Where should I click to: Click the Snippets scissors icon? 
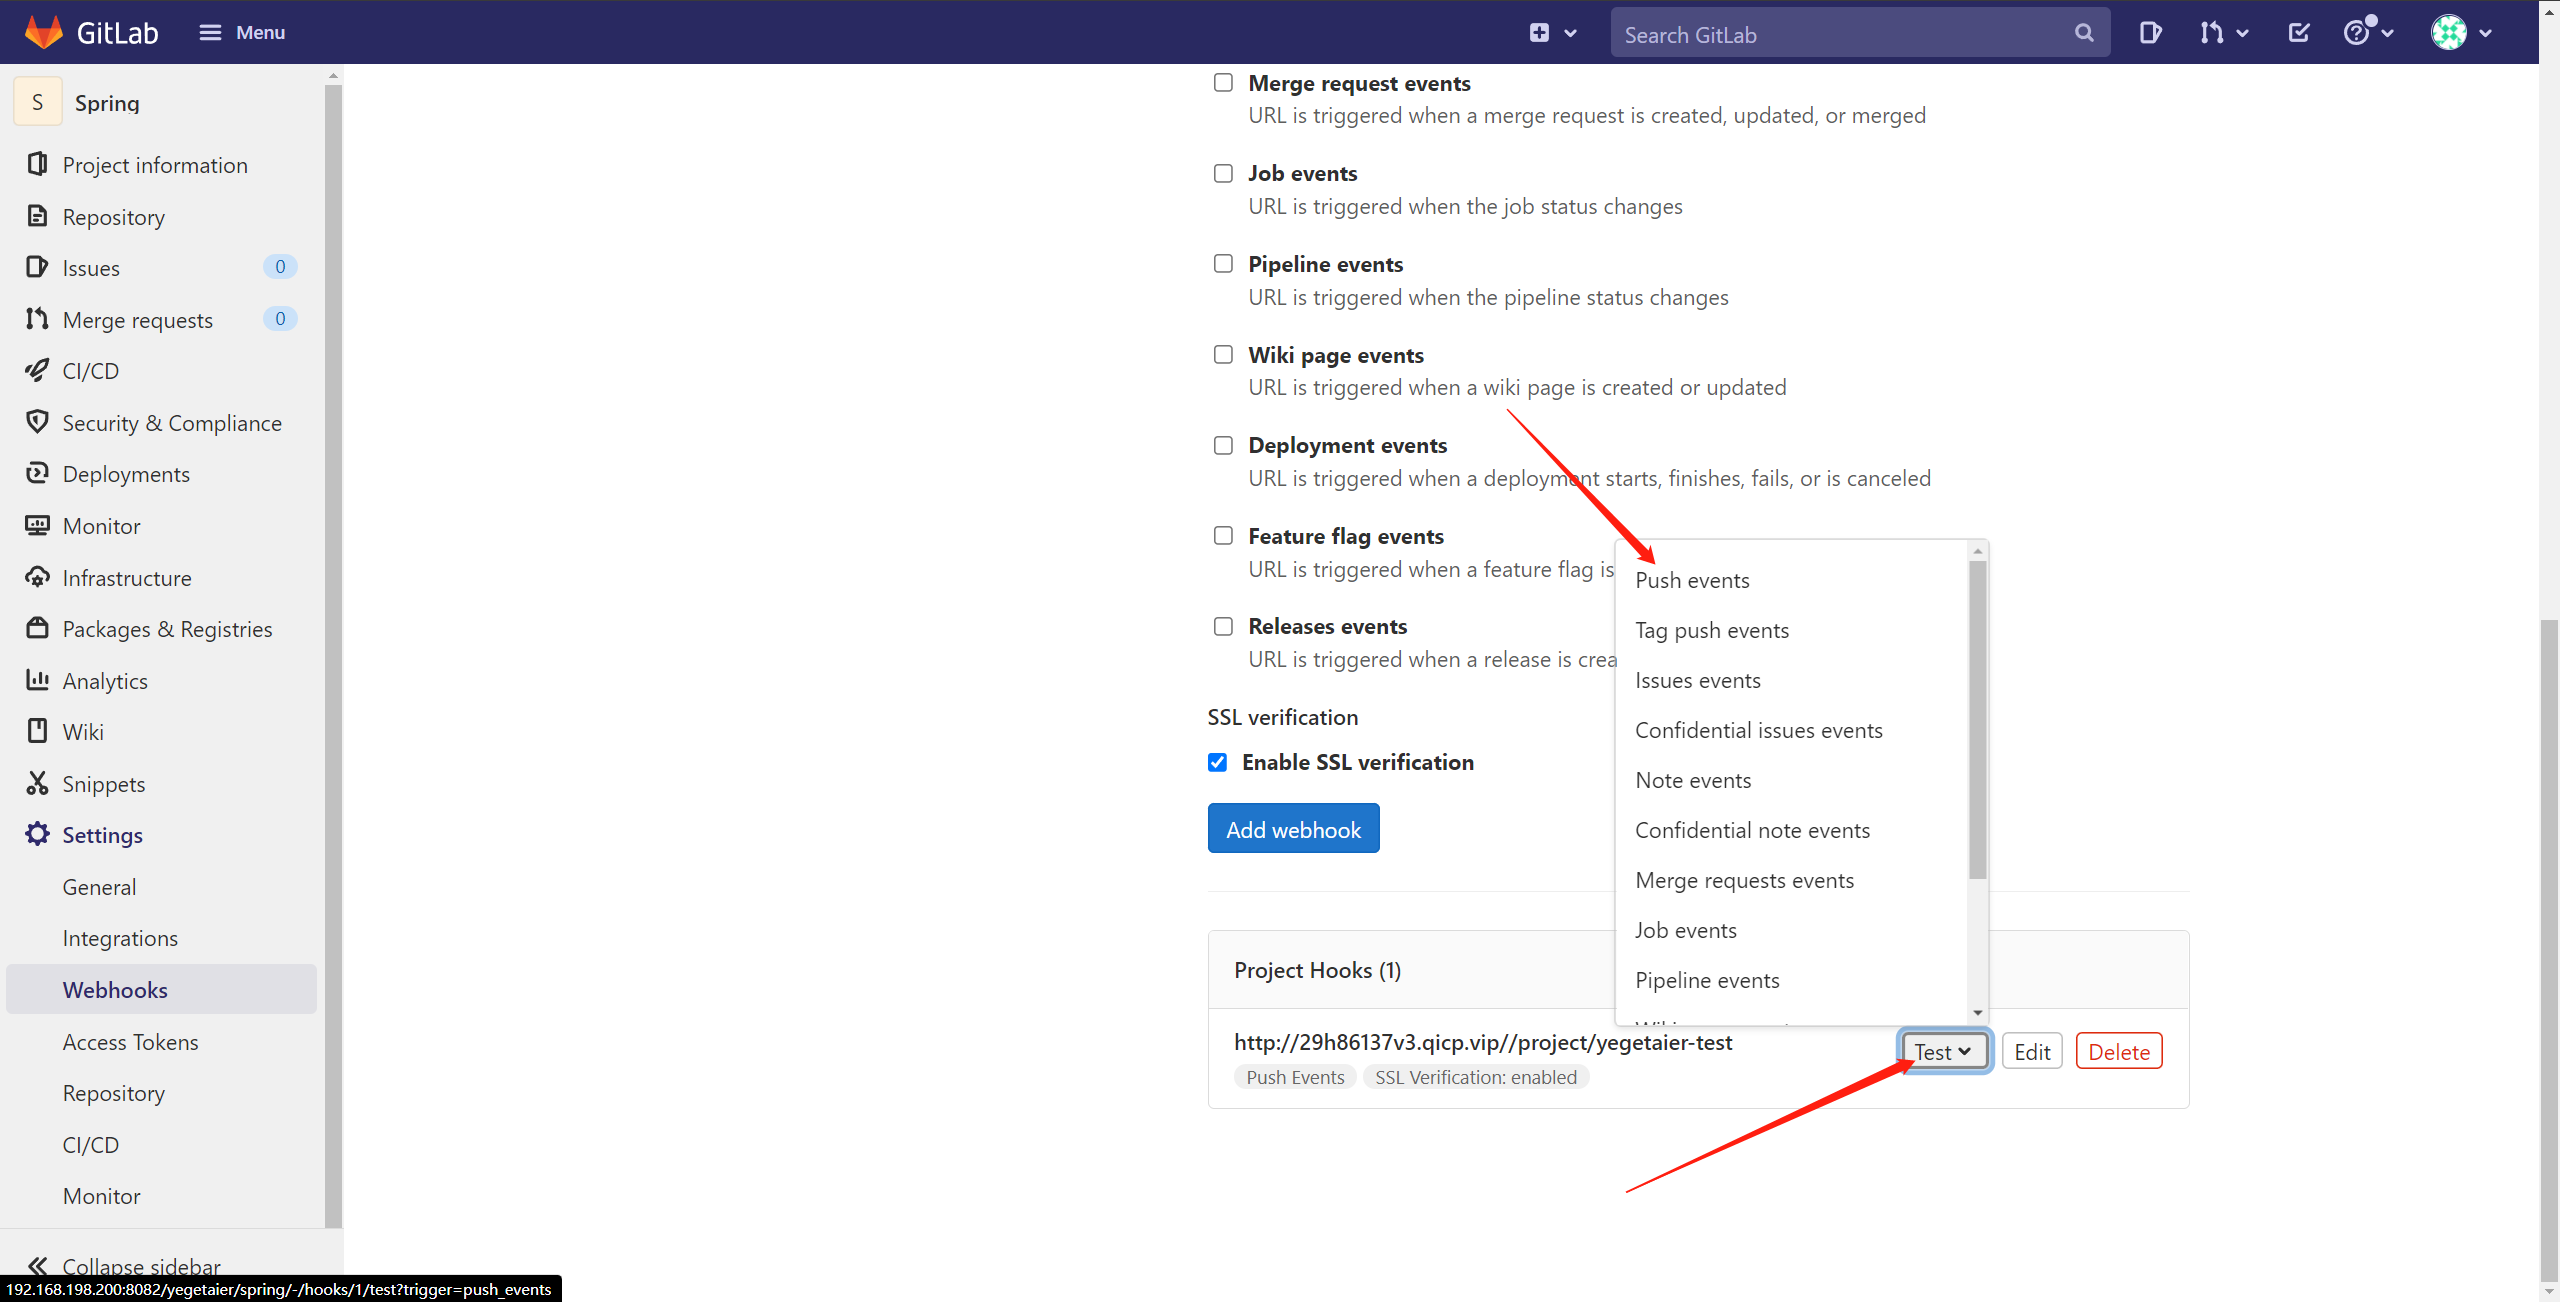pyautogui.click(x=37, y=783)
